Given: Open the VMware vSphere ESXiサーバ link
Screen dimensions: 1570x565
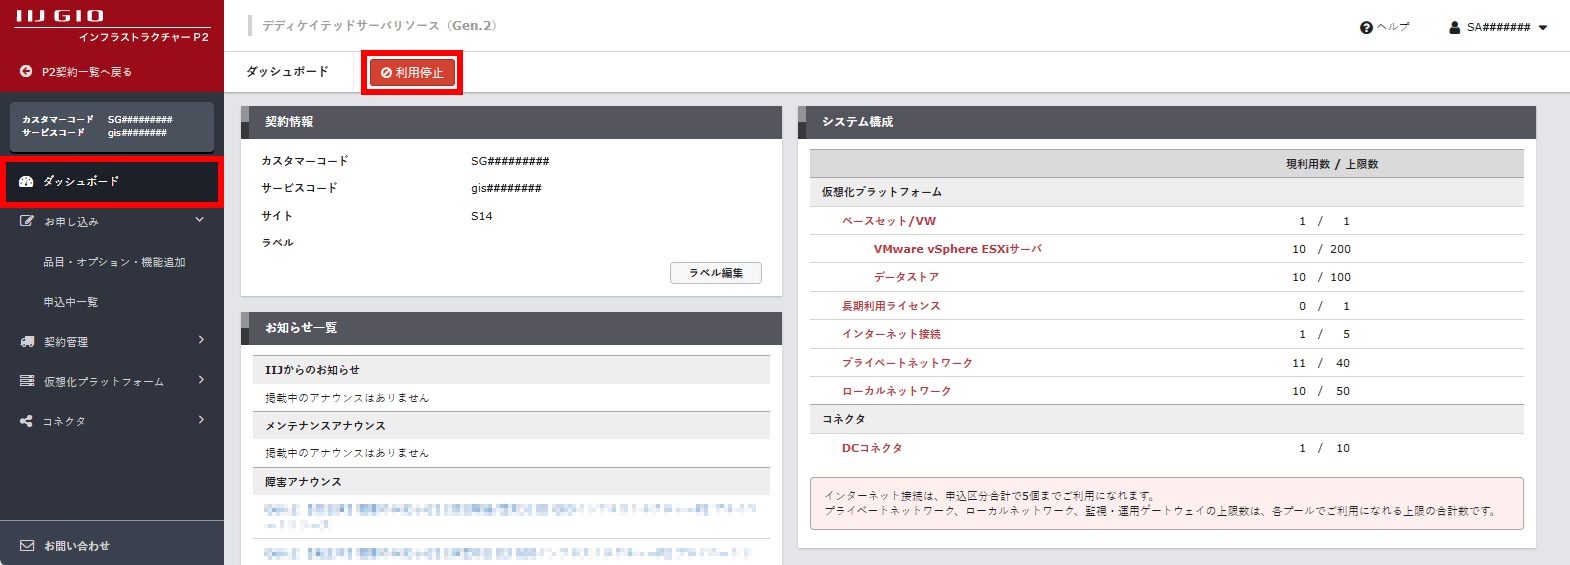Looking at the screenshot, I should pyautogui.click(x=957, y=249).
